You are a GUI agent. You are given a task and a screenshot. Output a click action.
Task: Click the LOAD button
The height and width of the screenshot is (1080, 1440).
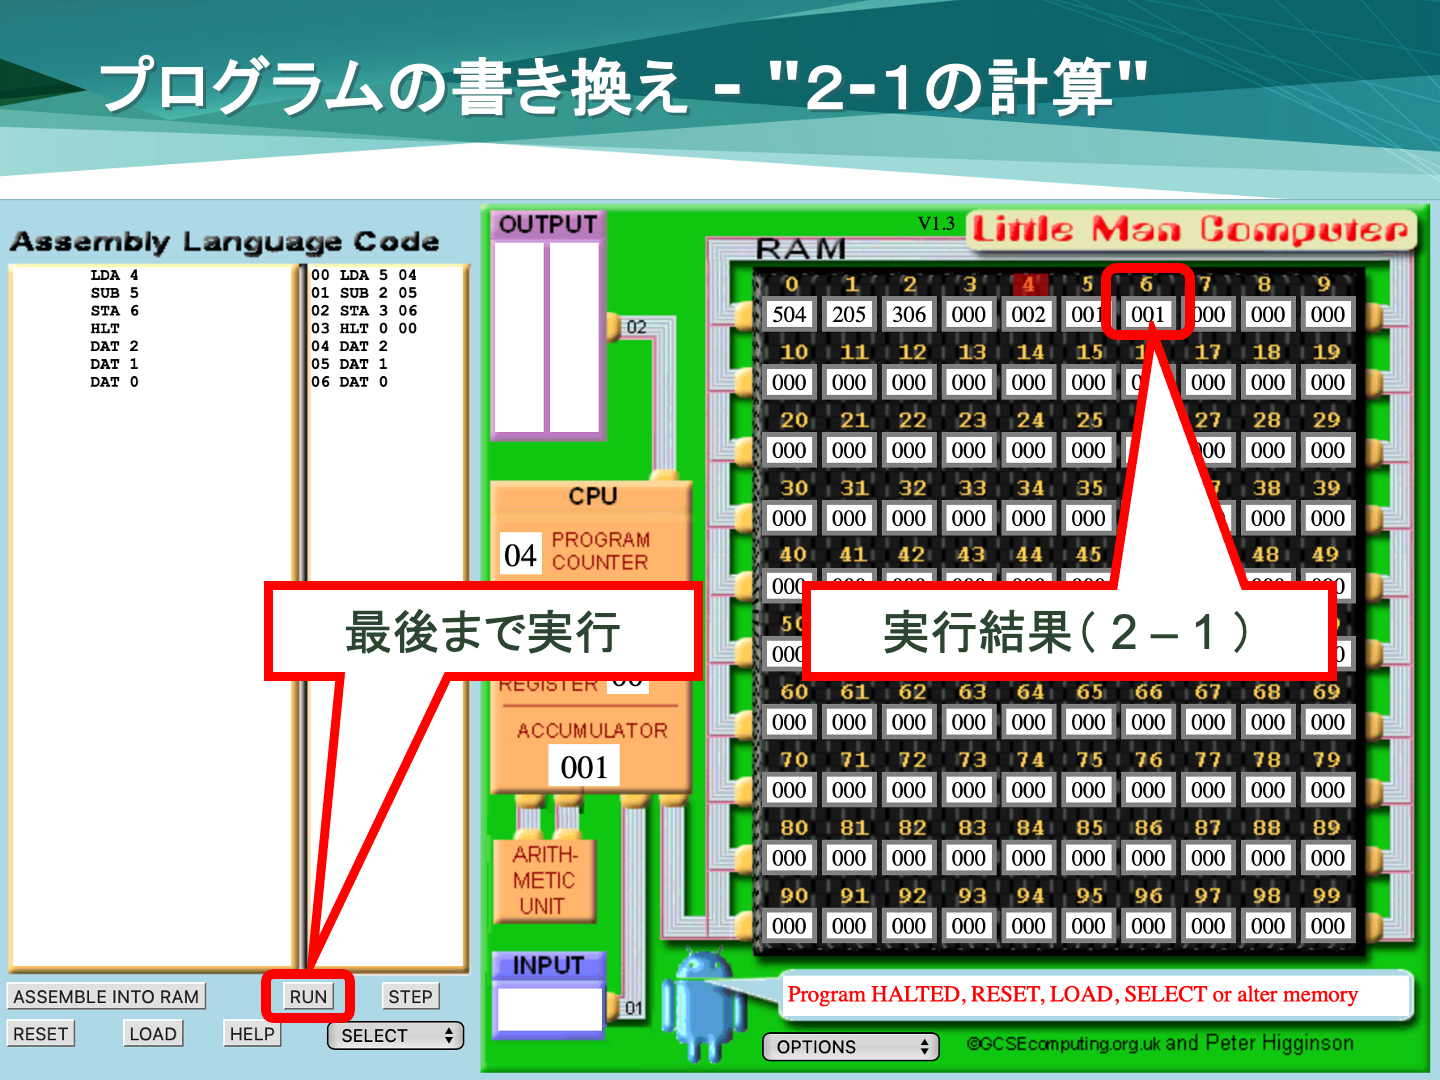(153, 1034)
